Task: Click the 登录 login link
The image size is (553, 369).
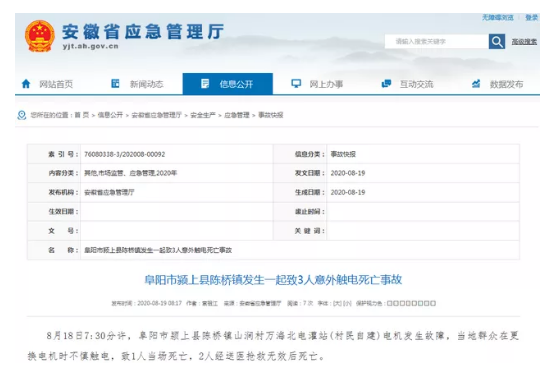Action: pos(531,17)
